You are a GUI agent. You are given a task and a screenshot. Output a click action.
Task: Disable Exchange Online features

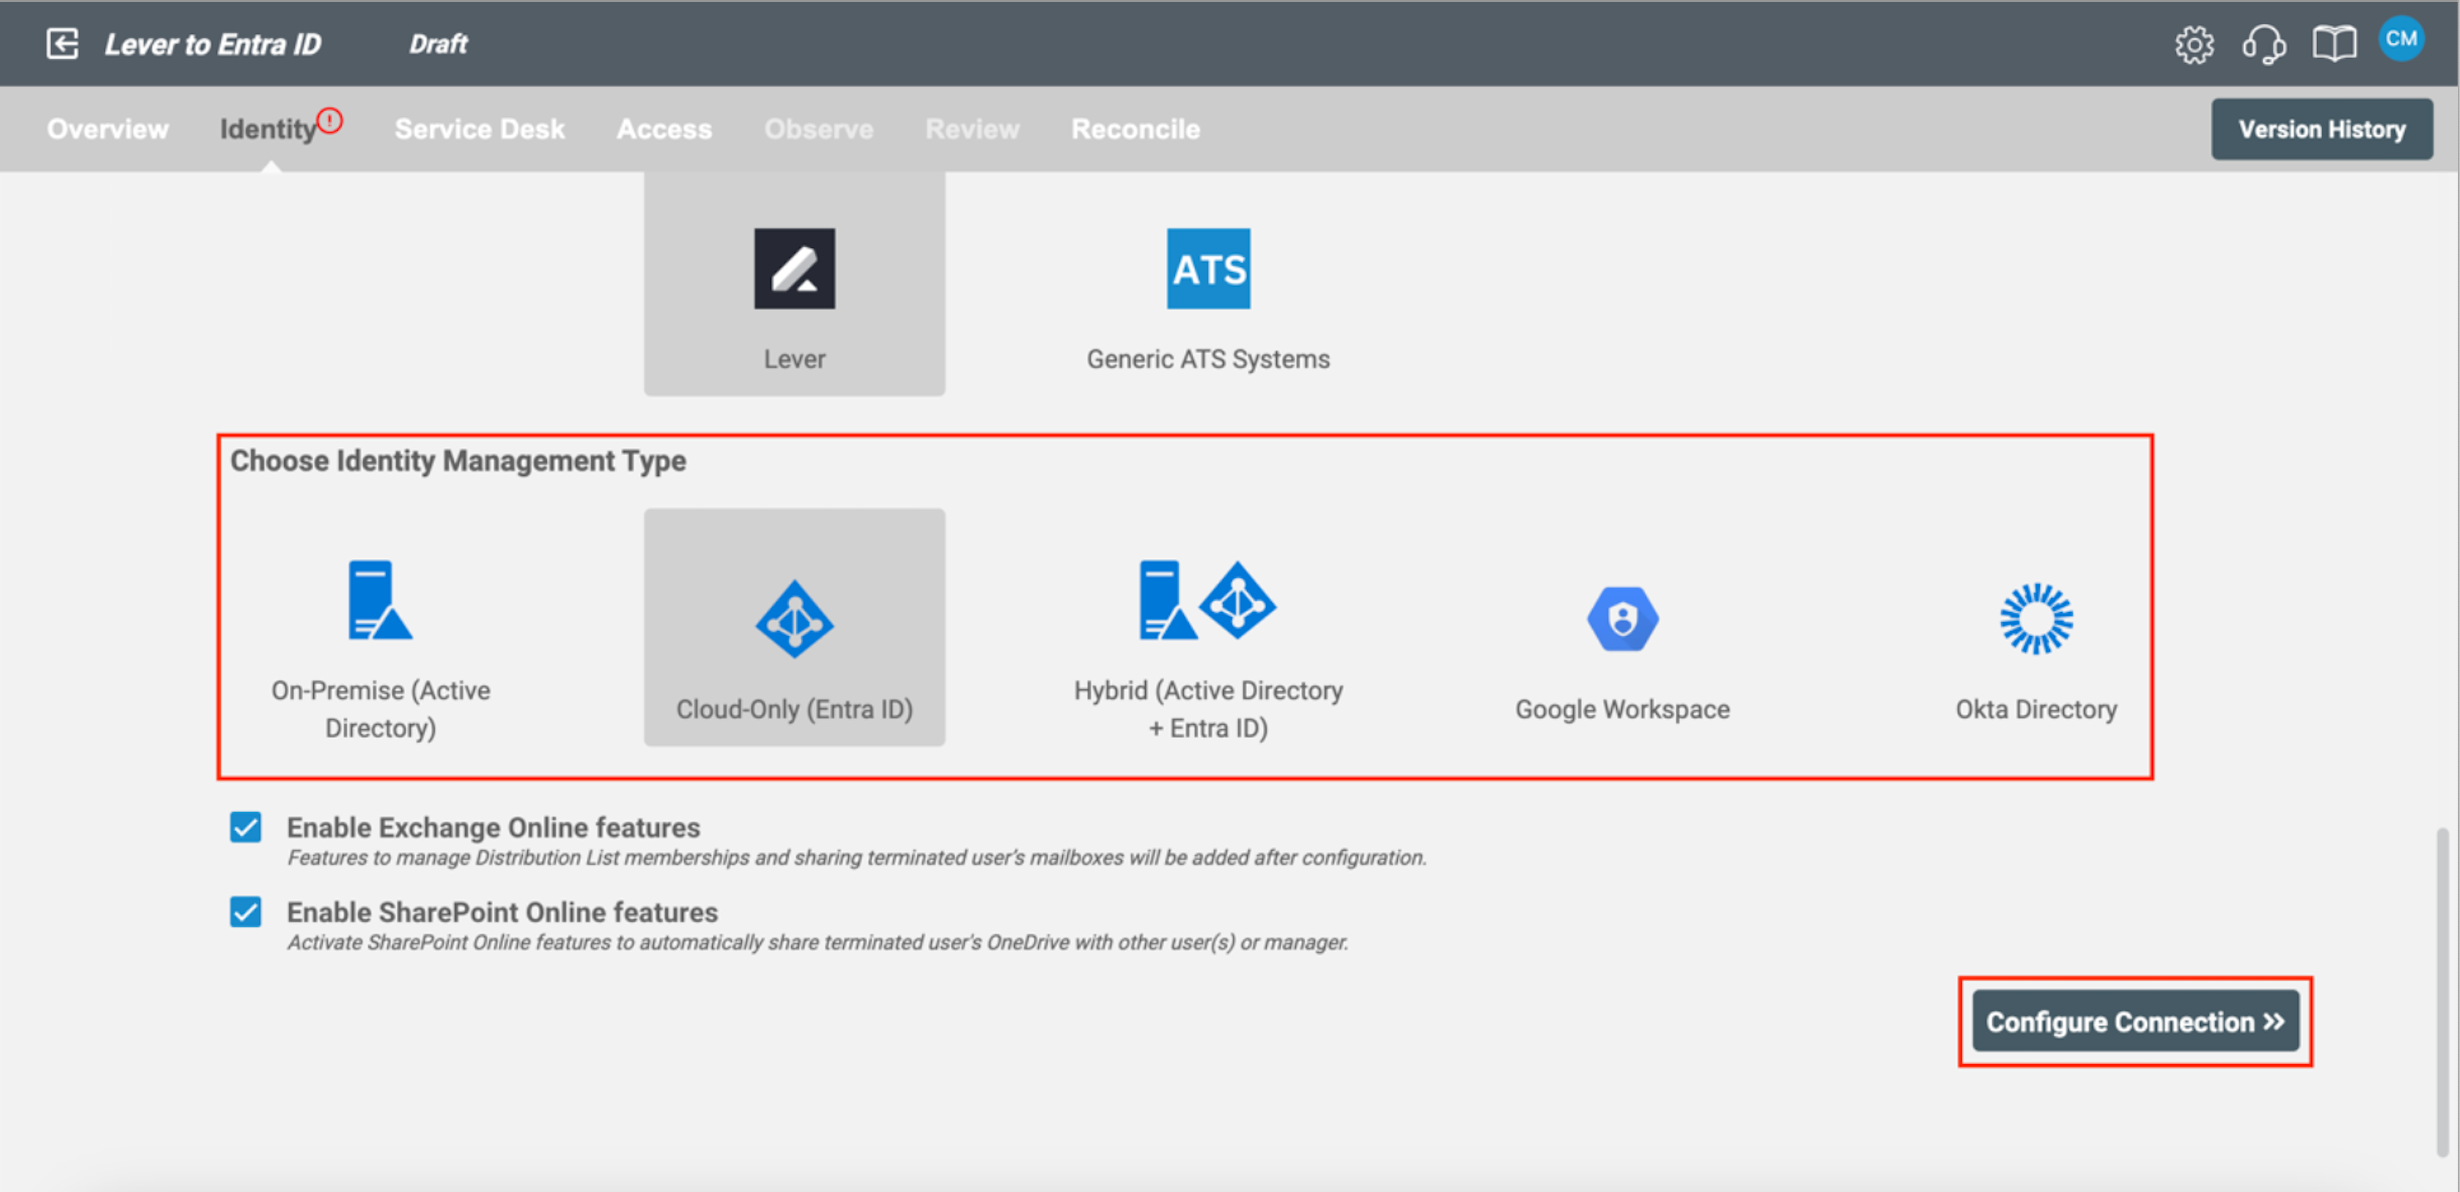245,827
